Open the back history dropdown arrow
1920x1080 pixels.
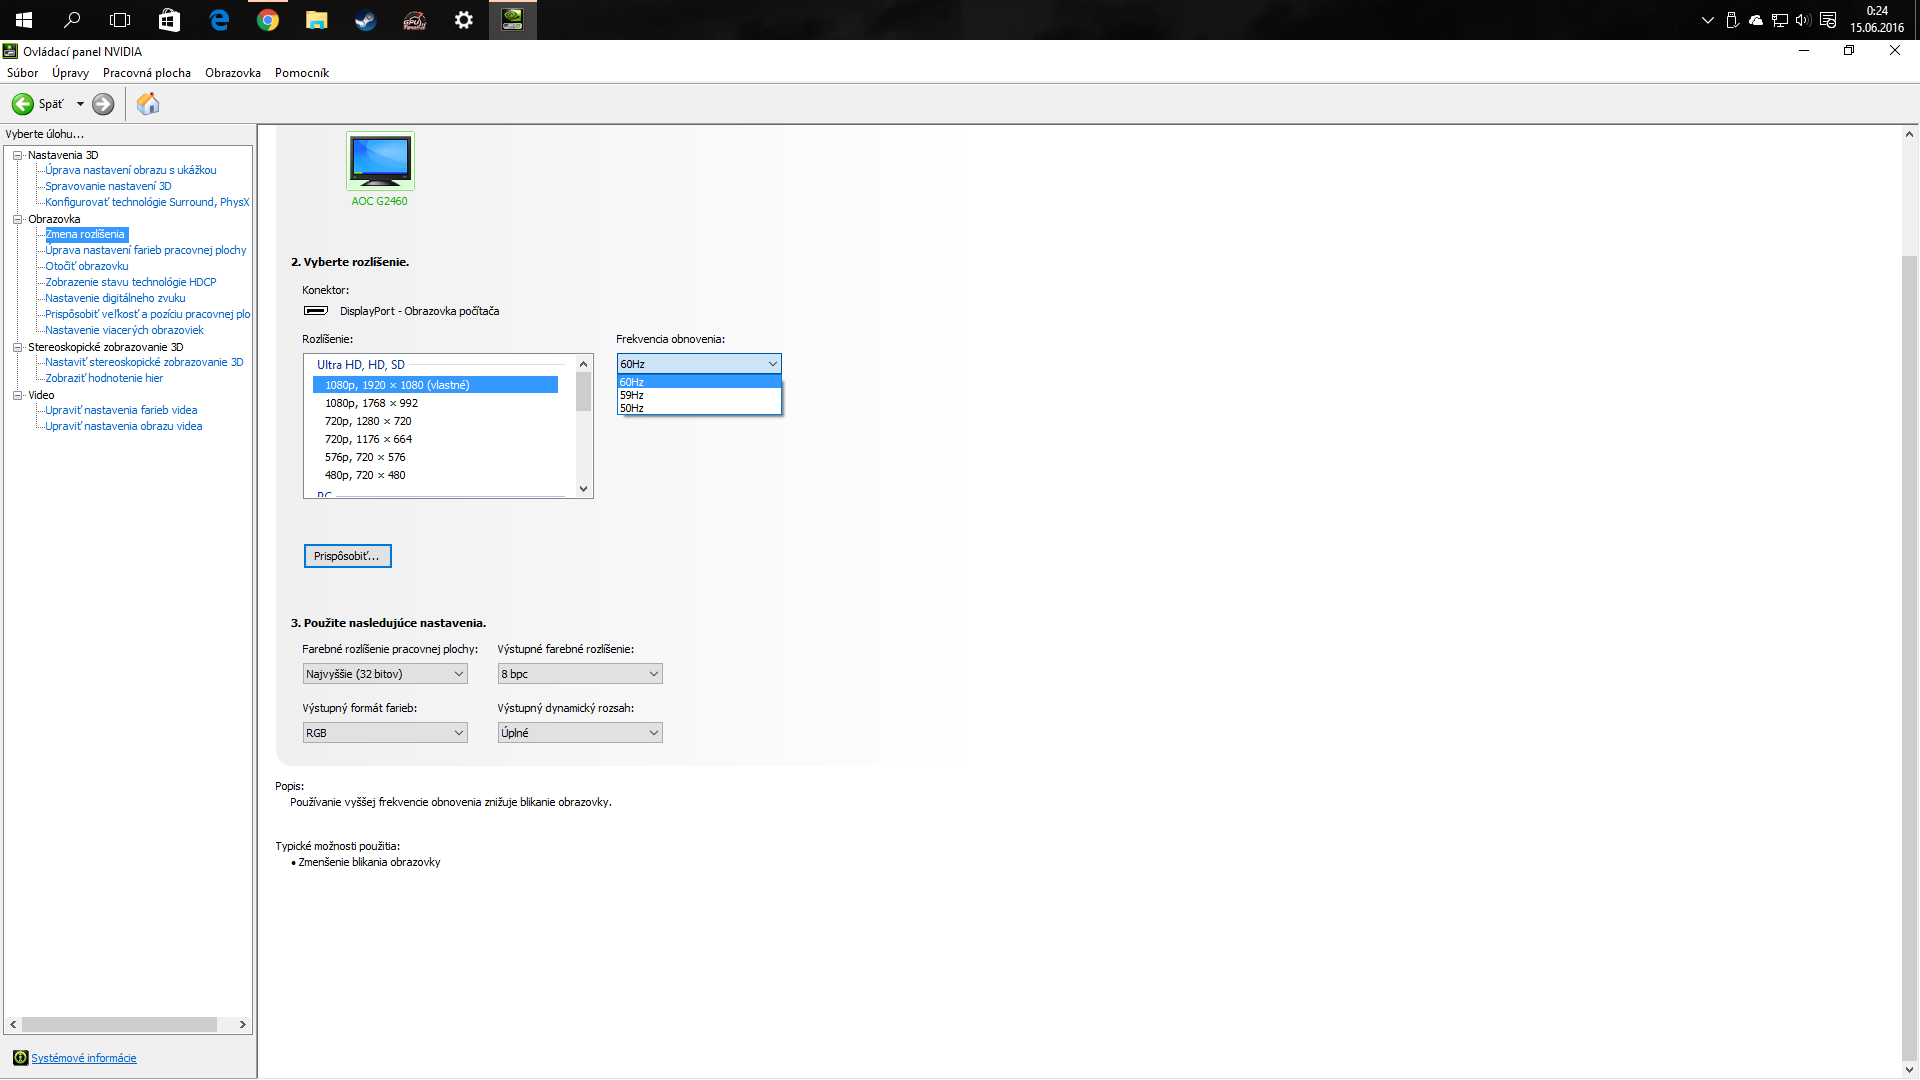point(80,104)
